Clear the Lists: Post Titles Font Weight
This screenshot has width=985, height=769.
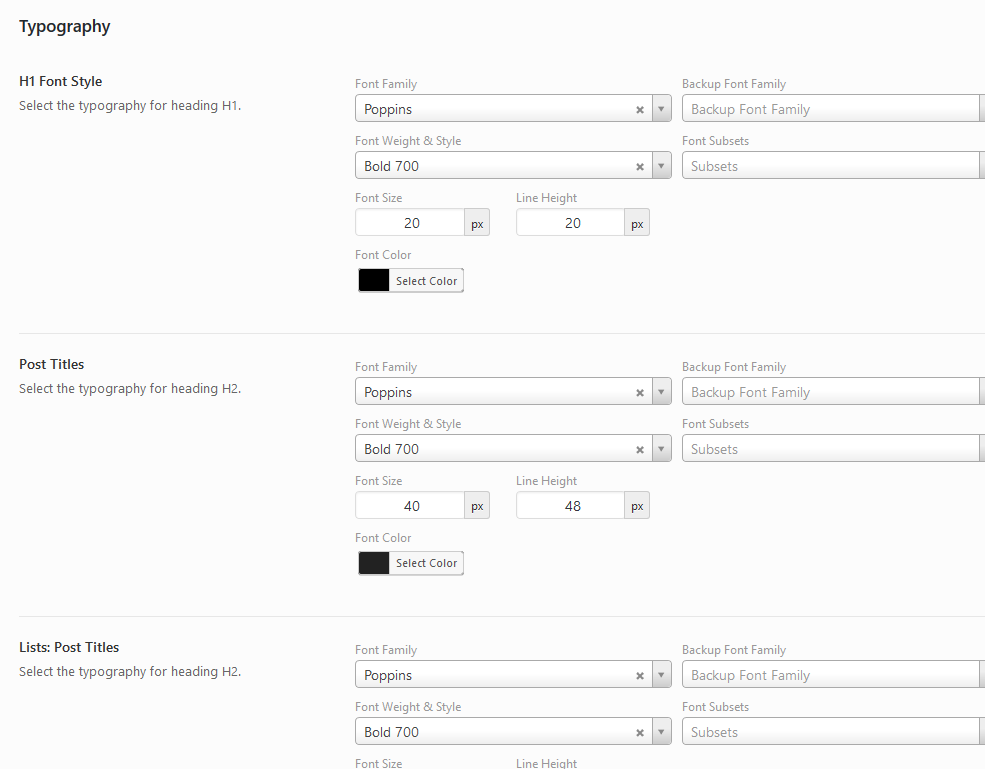639,731
